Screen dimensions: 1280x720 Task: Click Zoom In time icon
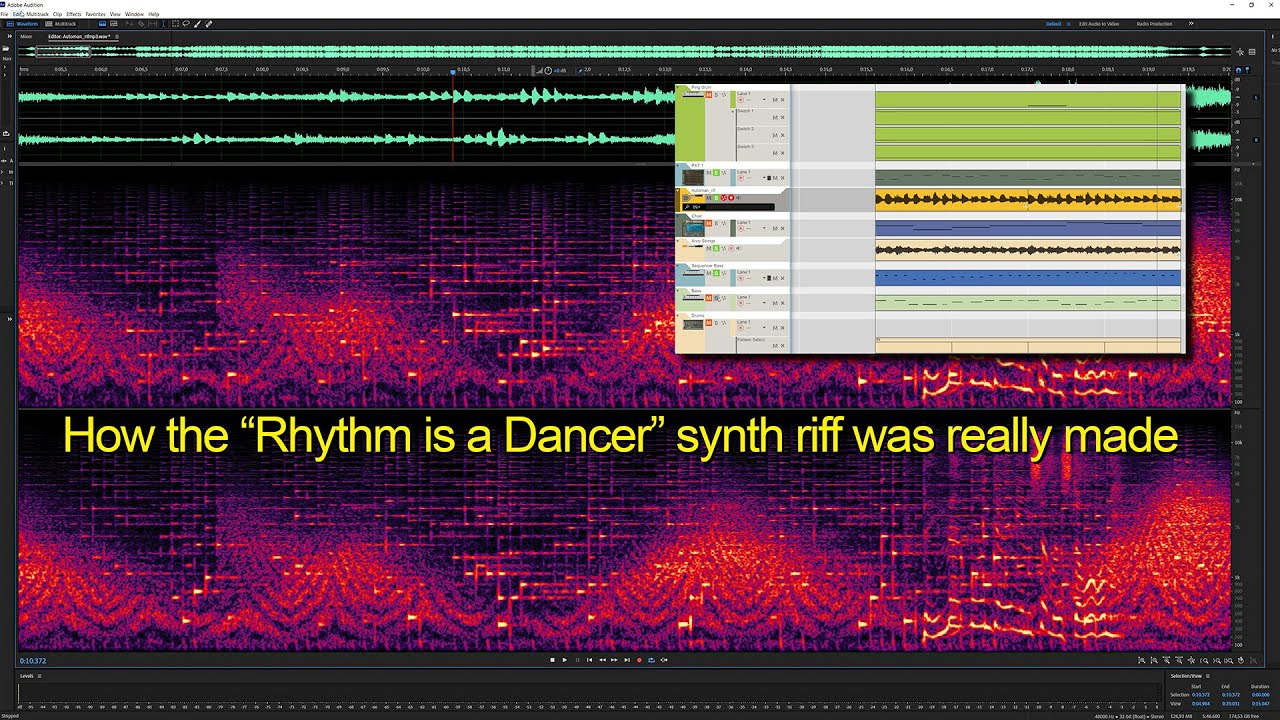1166,660
